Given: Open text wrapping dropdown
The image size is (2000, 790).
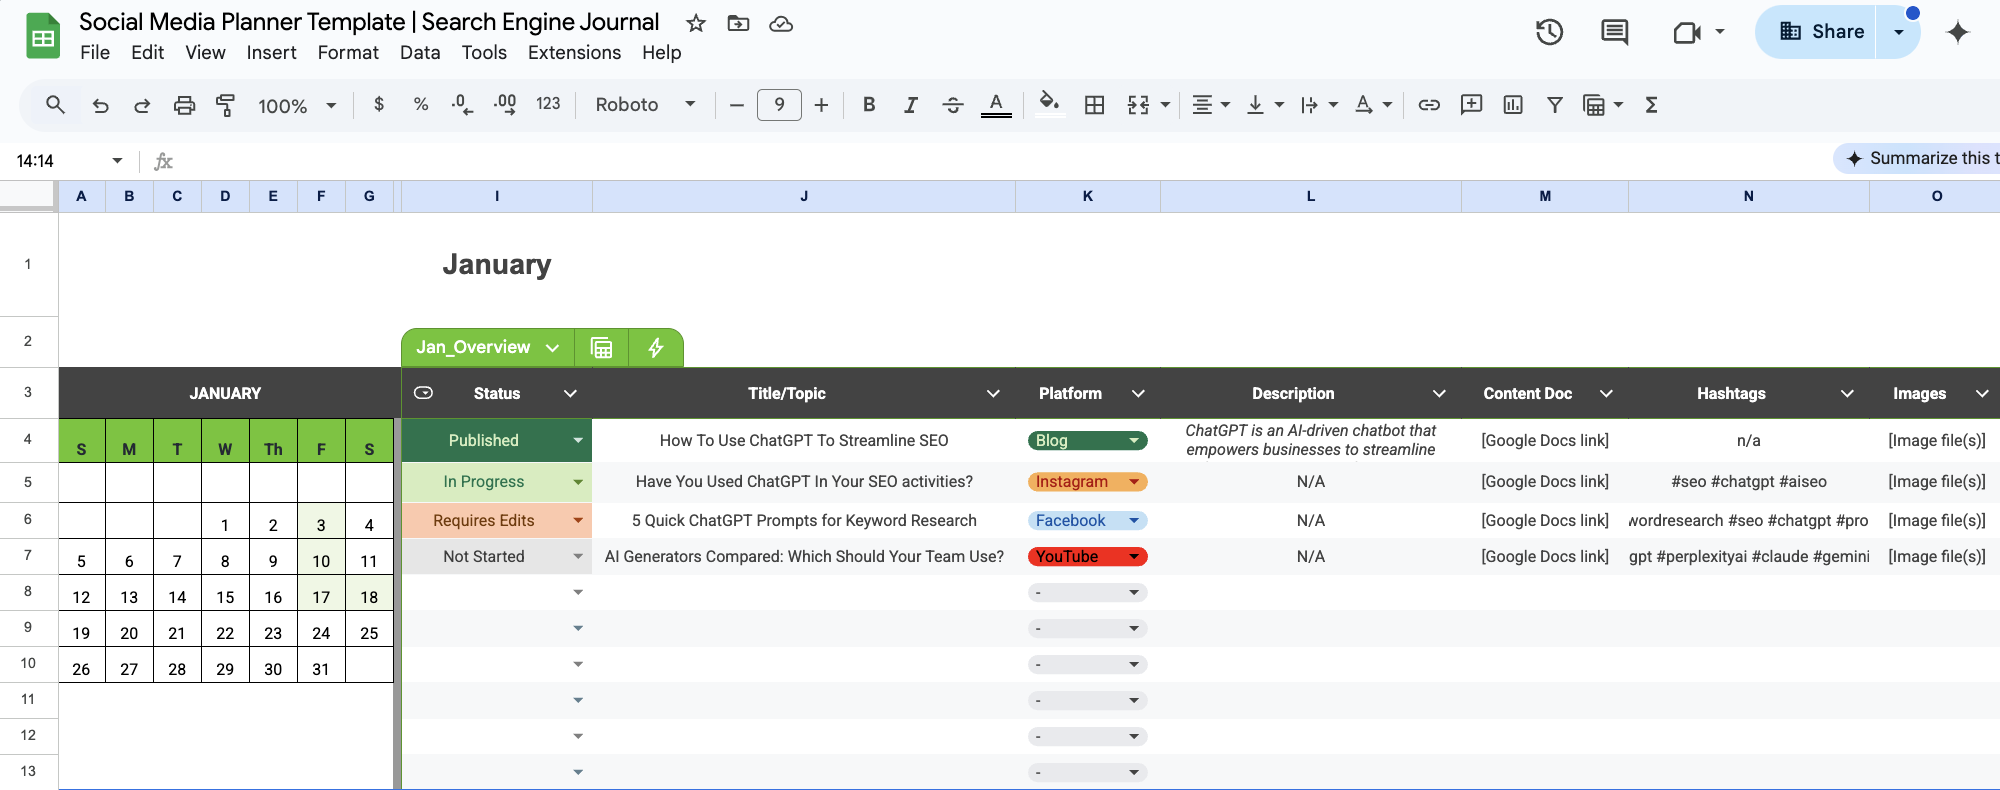Looking at the screenshot, I should (x=1319, y=105).
